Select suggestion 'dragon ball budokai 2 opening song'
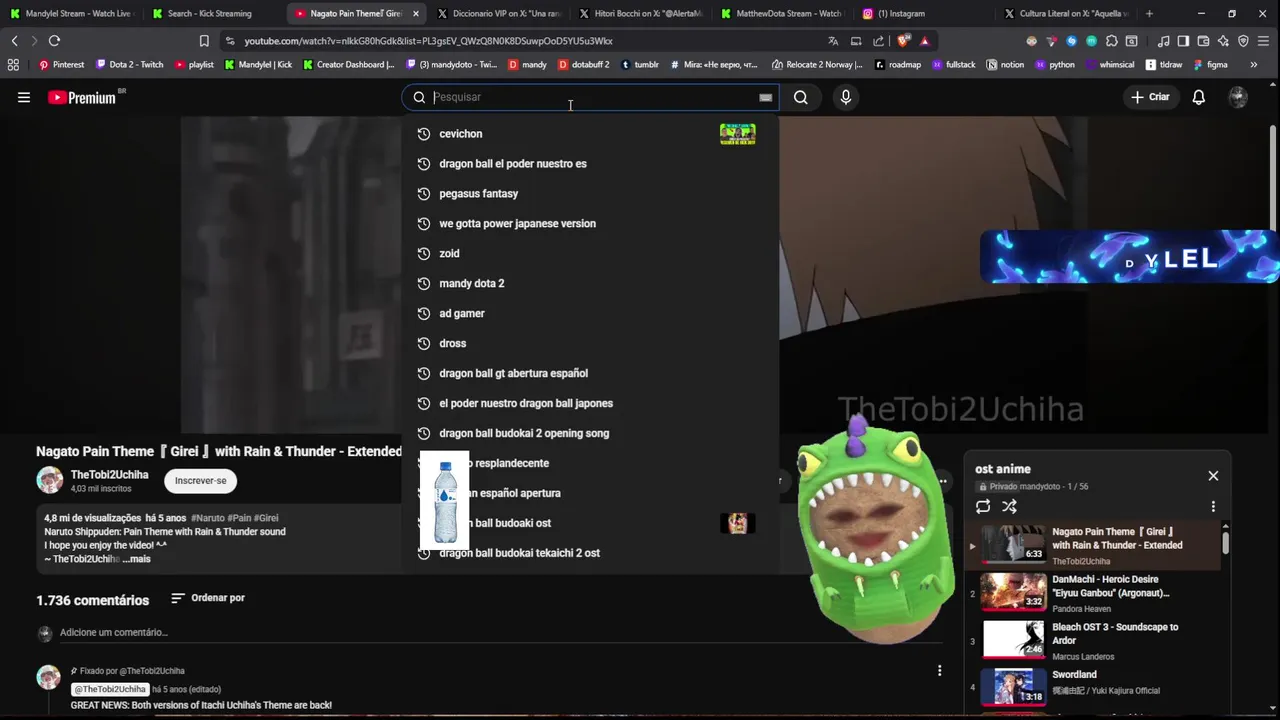This screenshot has height=720, width=1280. (590, 434)
